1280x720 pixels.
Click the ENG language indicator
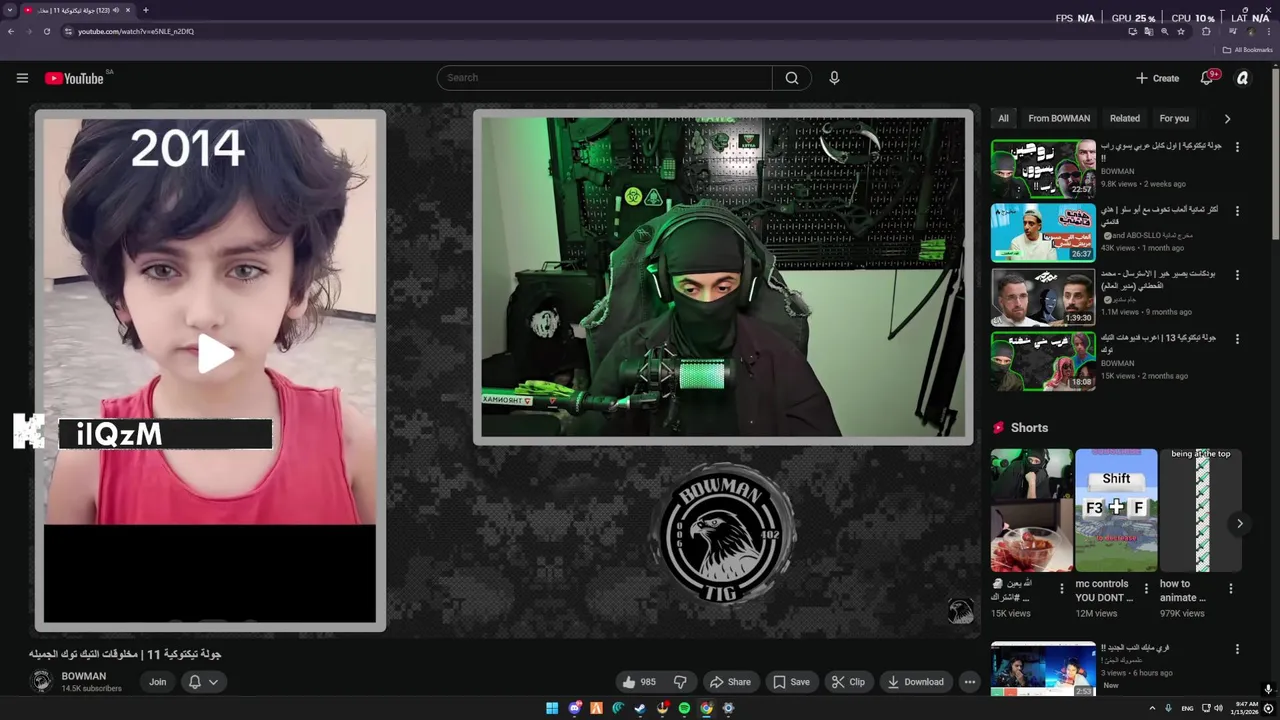tap(1187, 708)
